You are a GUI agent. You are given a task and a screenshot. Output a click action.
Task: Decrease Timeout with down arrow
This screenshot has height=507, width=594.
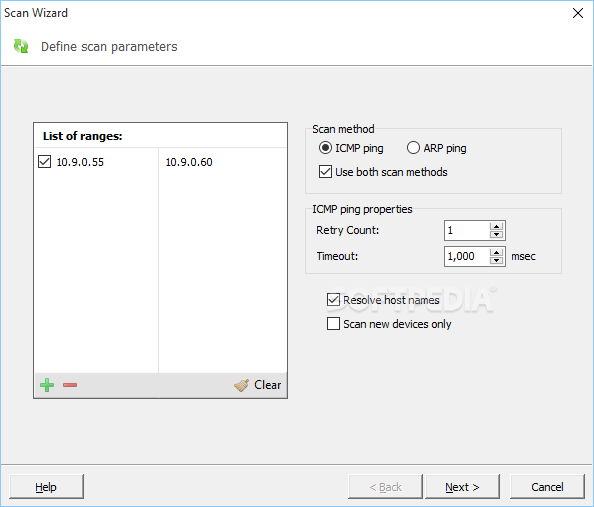496,260
